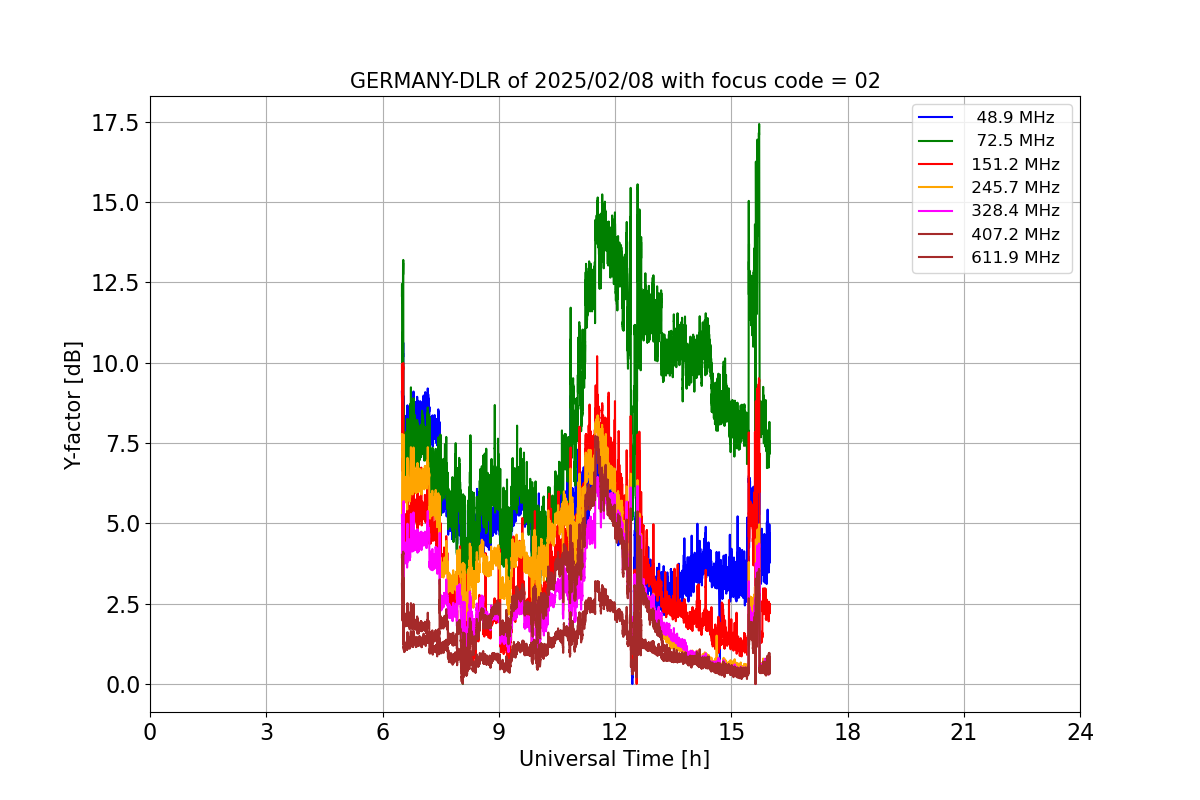The width and height of the screenshot is (1200, 800).
Task: Click hour 24 on the Universal Time axis
Action: (x=1080, y=732)
